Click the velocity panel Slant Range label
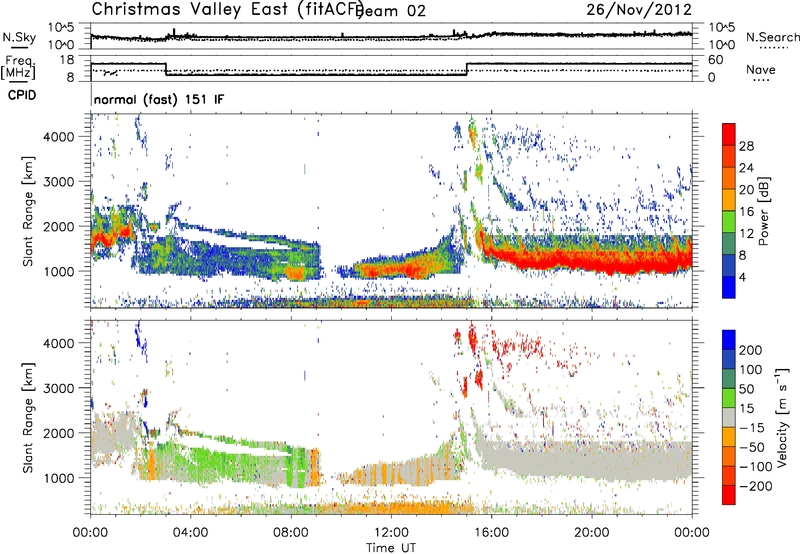 pyautogui.click(x=28, y=417)
